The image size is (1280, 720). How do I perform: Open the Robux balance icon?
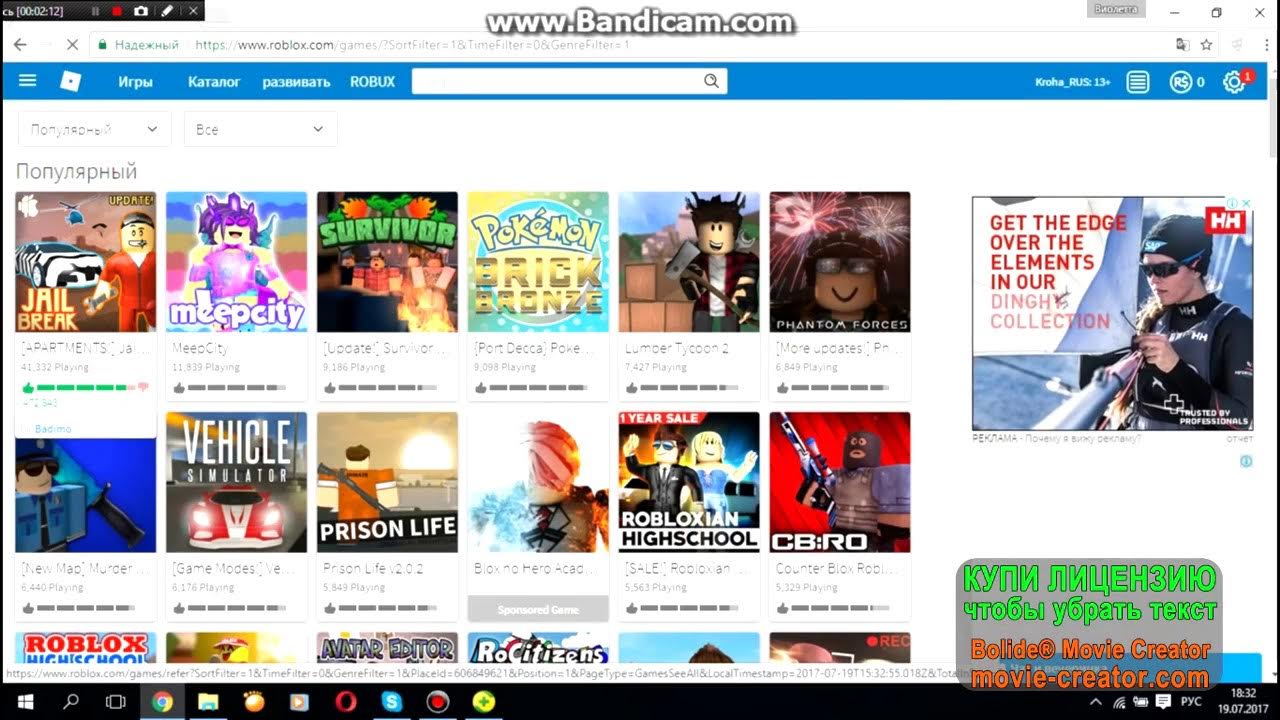point(1181,82)
